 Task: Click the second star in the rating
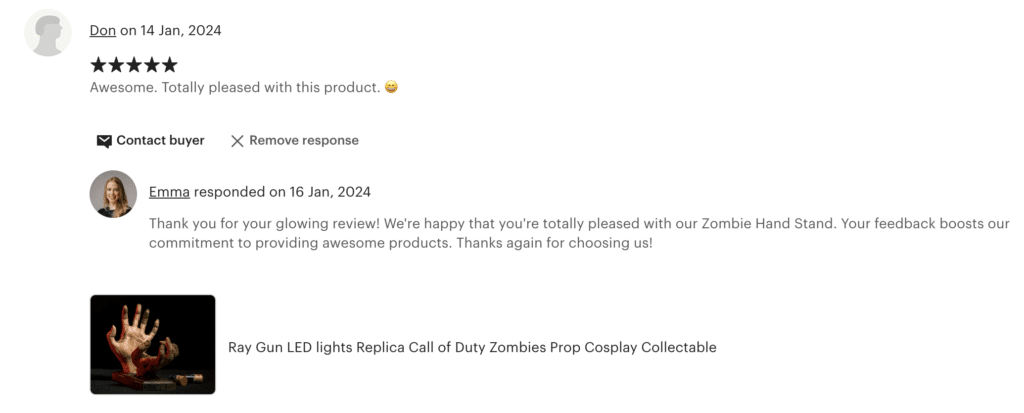116,65
